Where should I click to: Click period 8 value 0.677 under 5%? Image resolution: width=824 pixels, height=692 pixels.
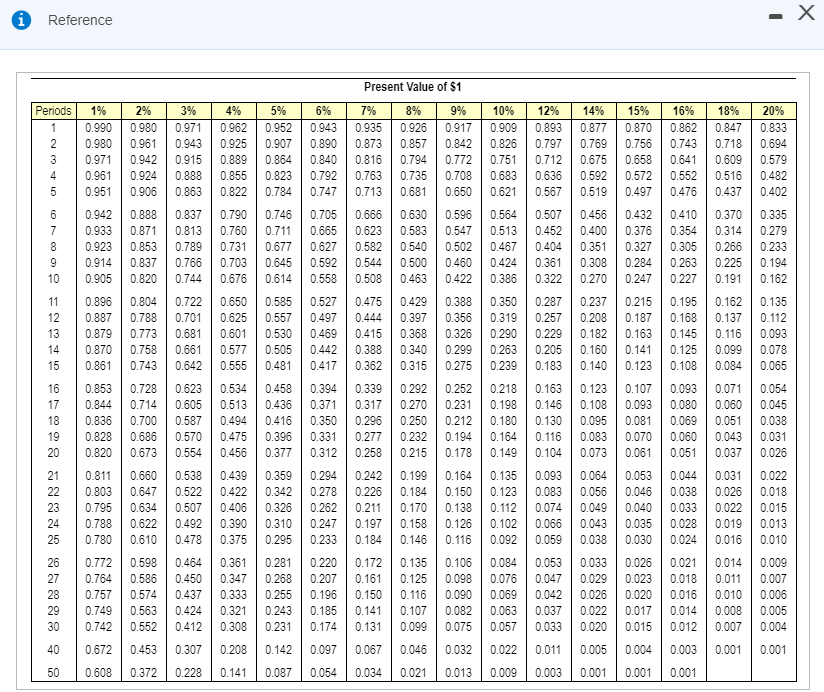pos(279,246)
